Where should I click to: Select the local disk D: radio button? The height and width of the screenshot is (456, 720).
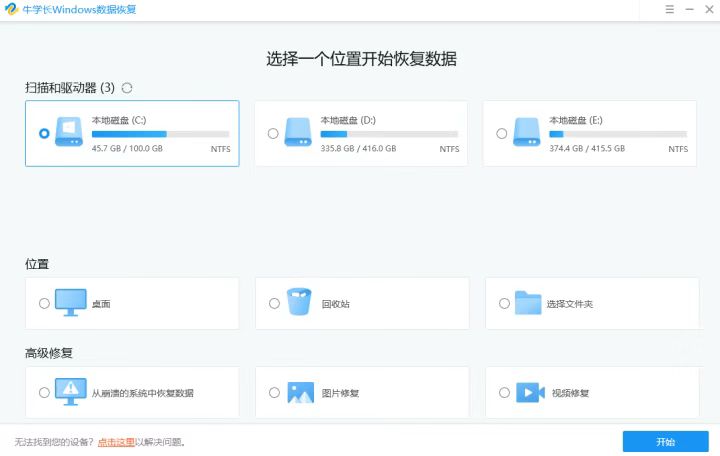click(x=273, y=133)
